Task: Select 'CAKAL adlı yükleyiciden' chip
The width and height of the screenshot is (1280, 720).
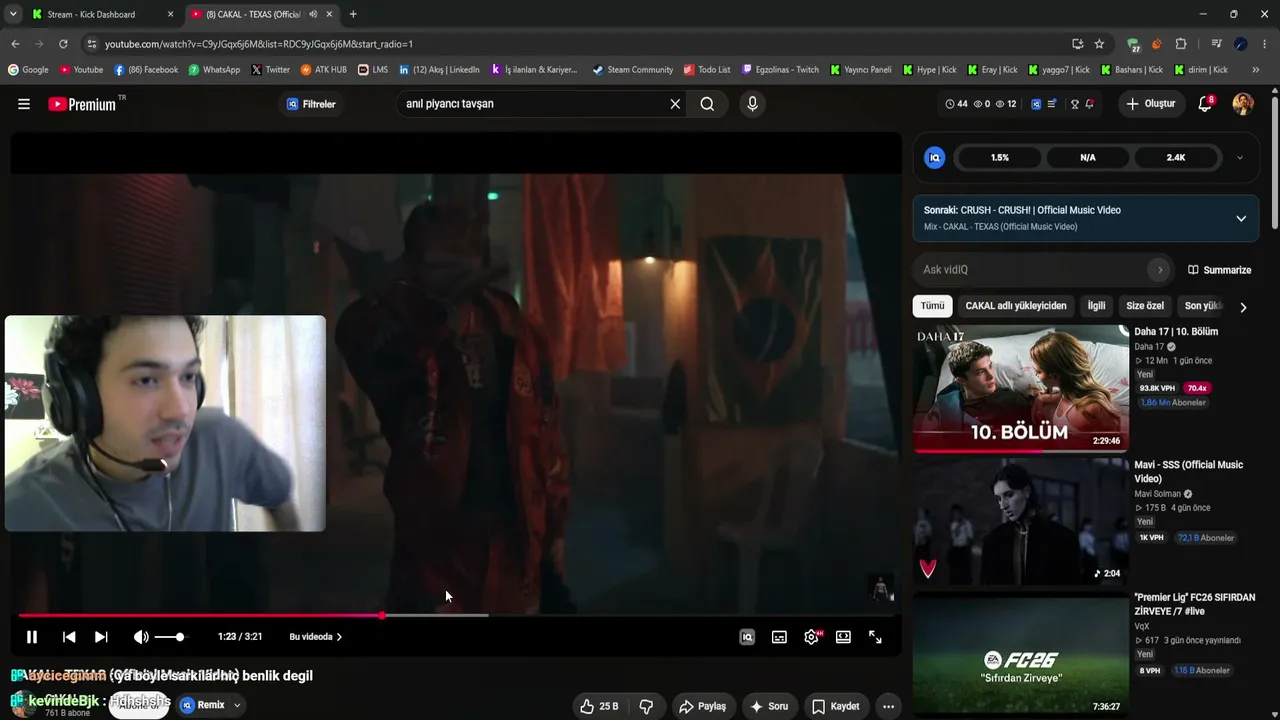Action: click(x=1016, y=306)
